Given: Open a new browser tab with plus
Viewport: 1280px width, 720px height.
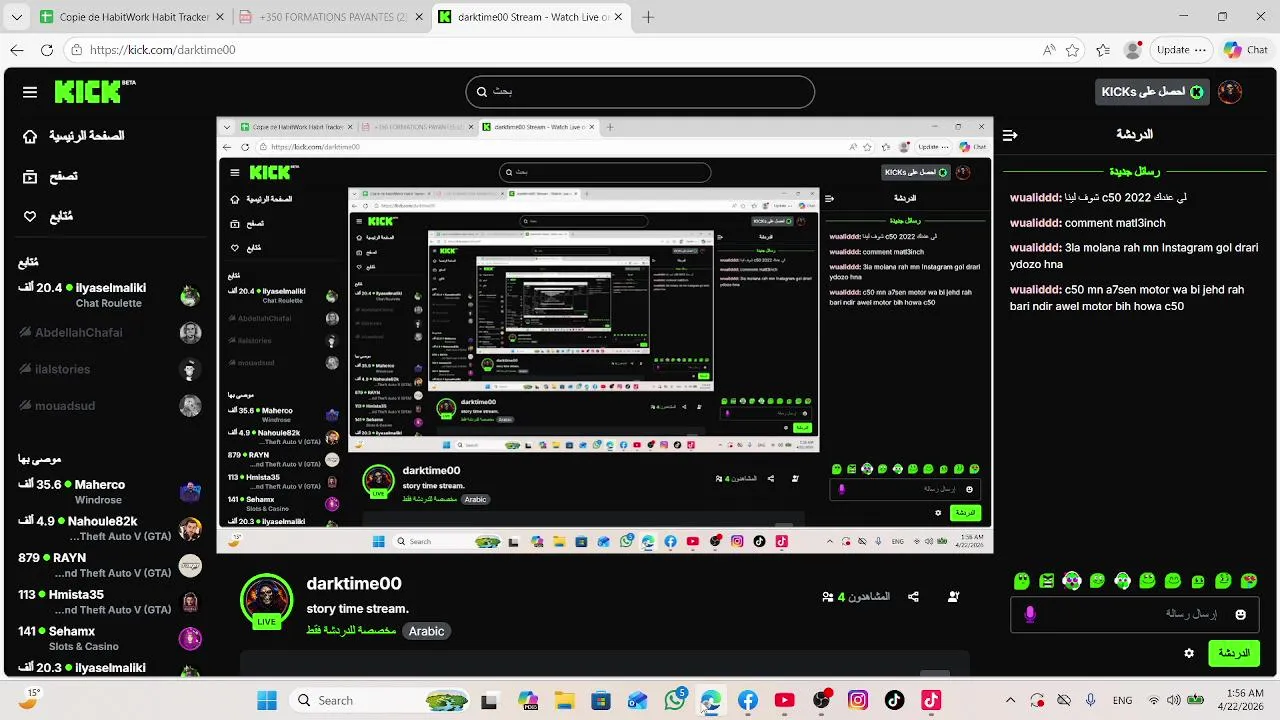Looking at the screenshot, I should click(649, 17).
